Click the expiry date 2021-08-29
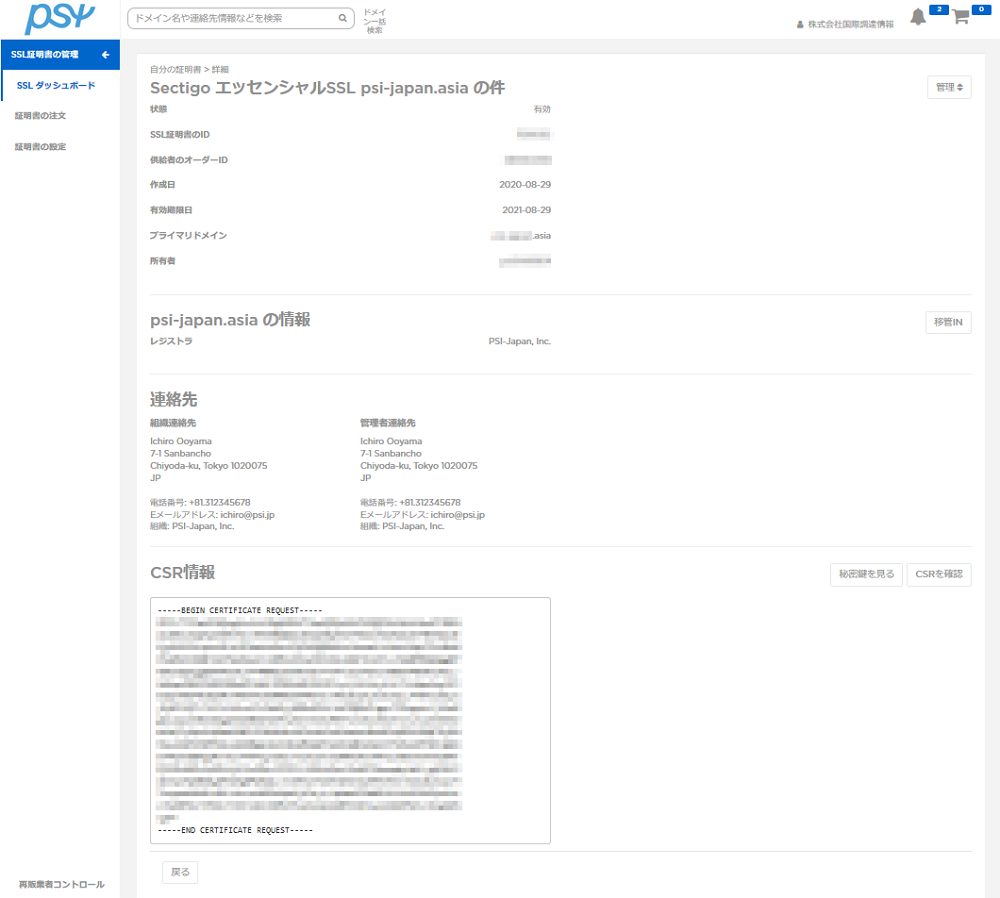The width and height of the screenshot is (1000, 898). (526, 210)
